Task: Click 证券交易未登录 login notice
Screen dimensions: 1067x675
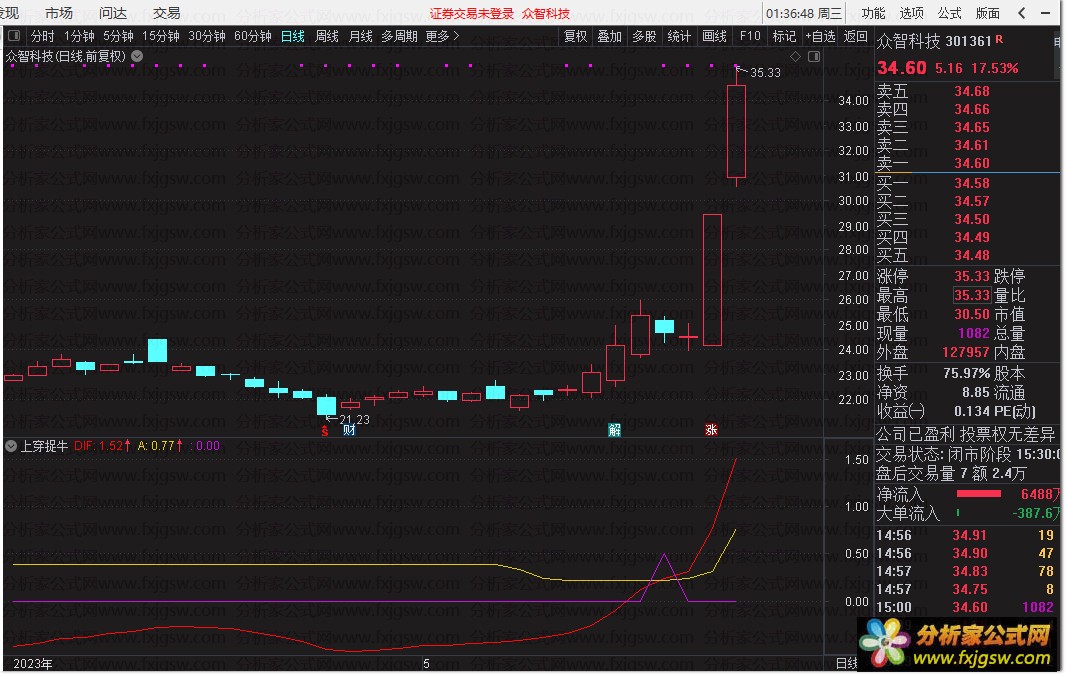Action: (x=472, y=14)
